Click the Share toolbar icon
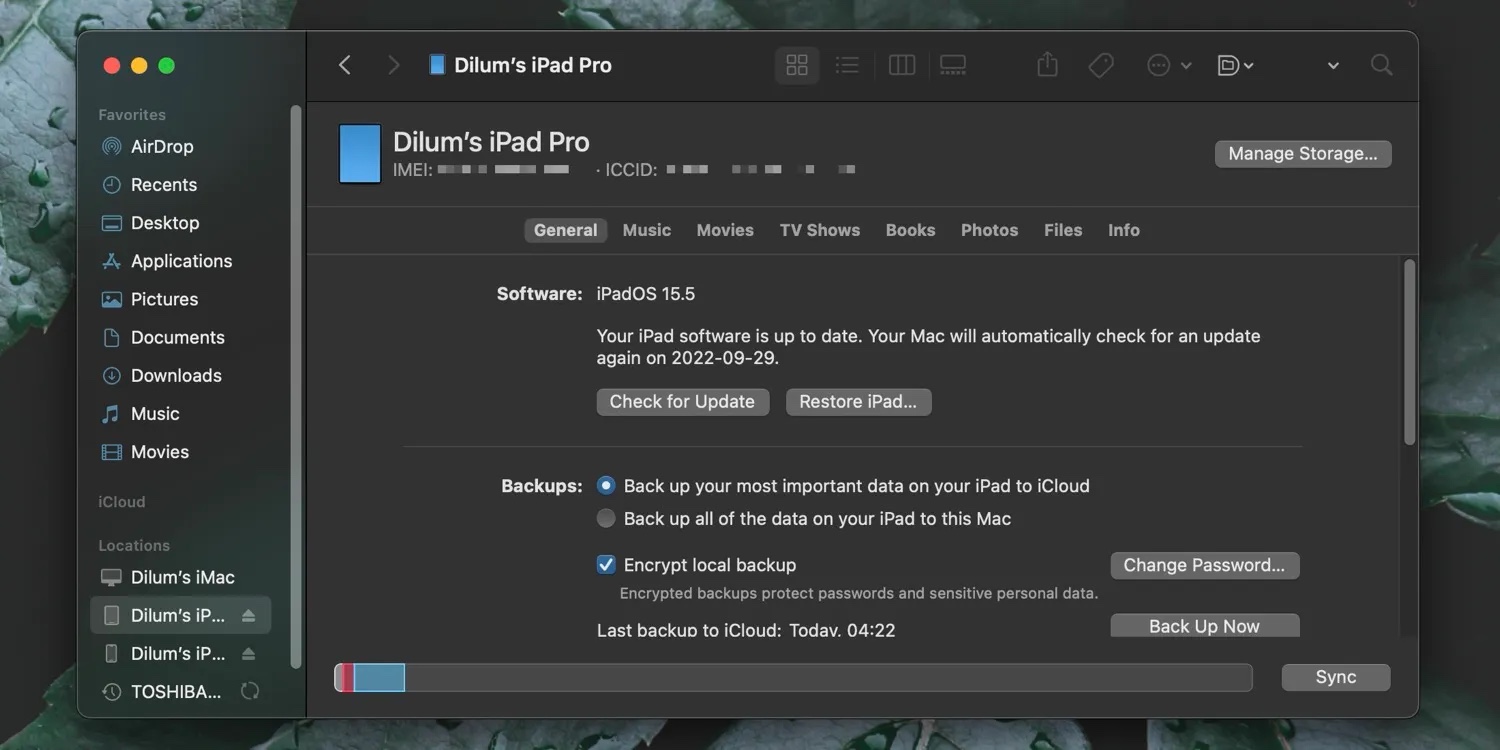 coord(1047,66)
